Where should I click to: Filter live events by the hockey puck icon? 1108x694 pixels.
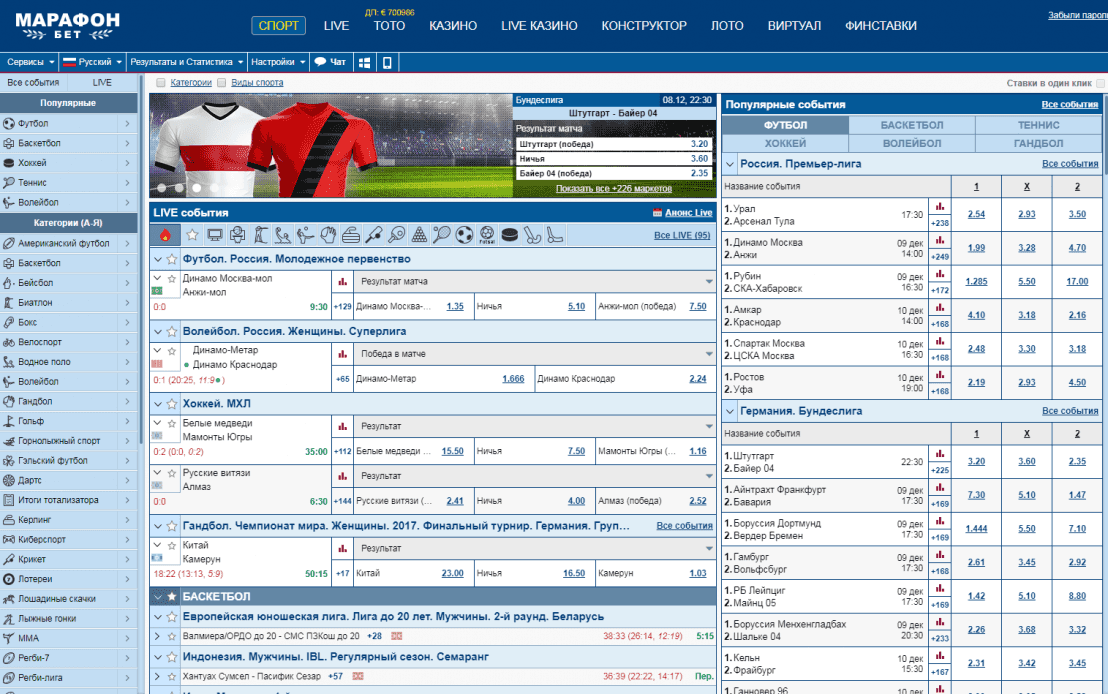tap(509, 235)
